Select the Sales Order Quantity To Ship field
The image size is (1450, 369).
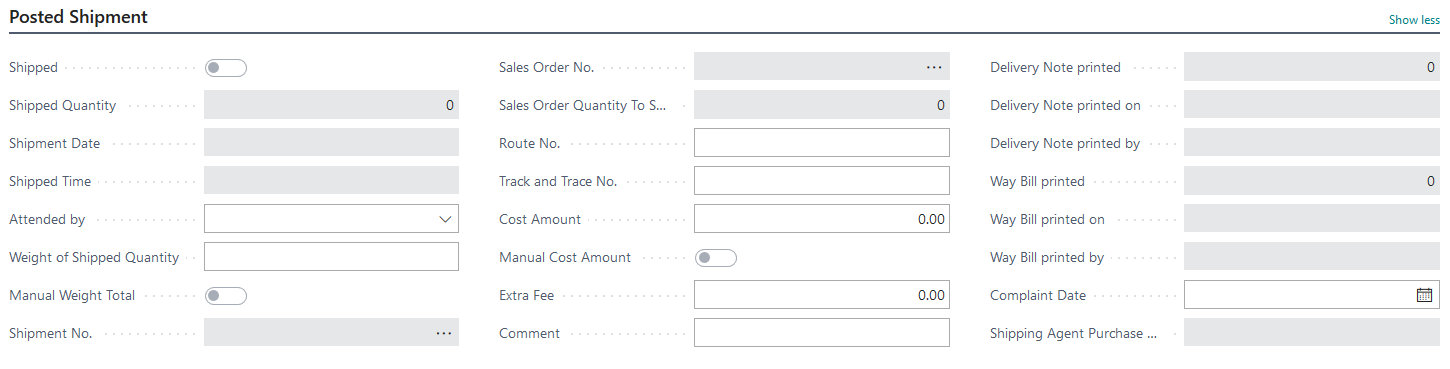(x=822, y=105)
